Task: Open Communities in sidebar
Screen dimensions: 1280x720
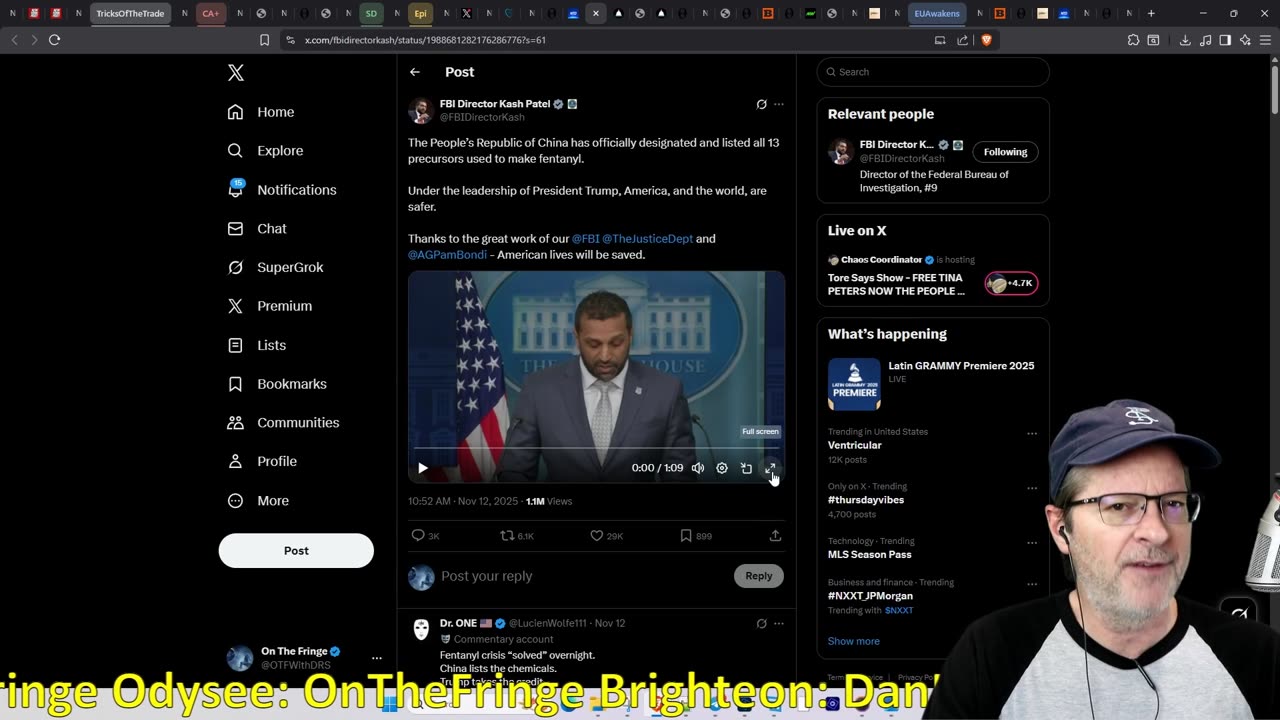Action: point(283,423)
